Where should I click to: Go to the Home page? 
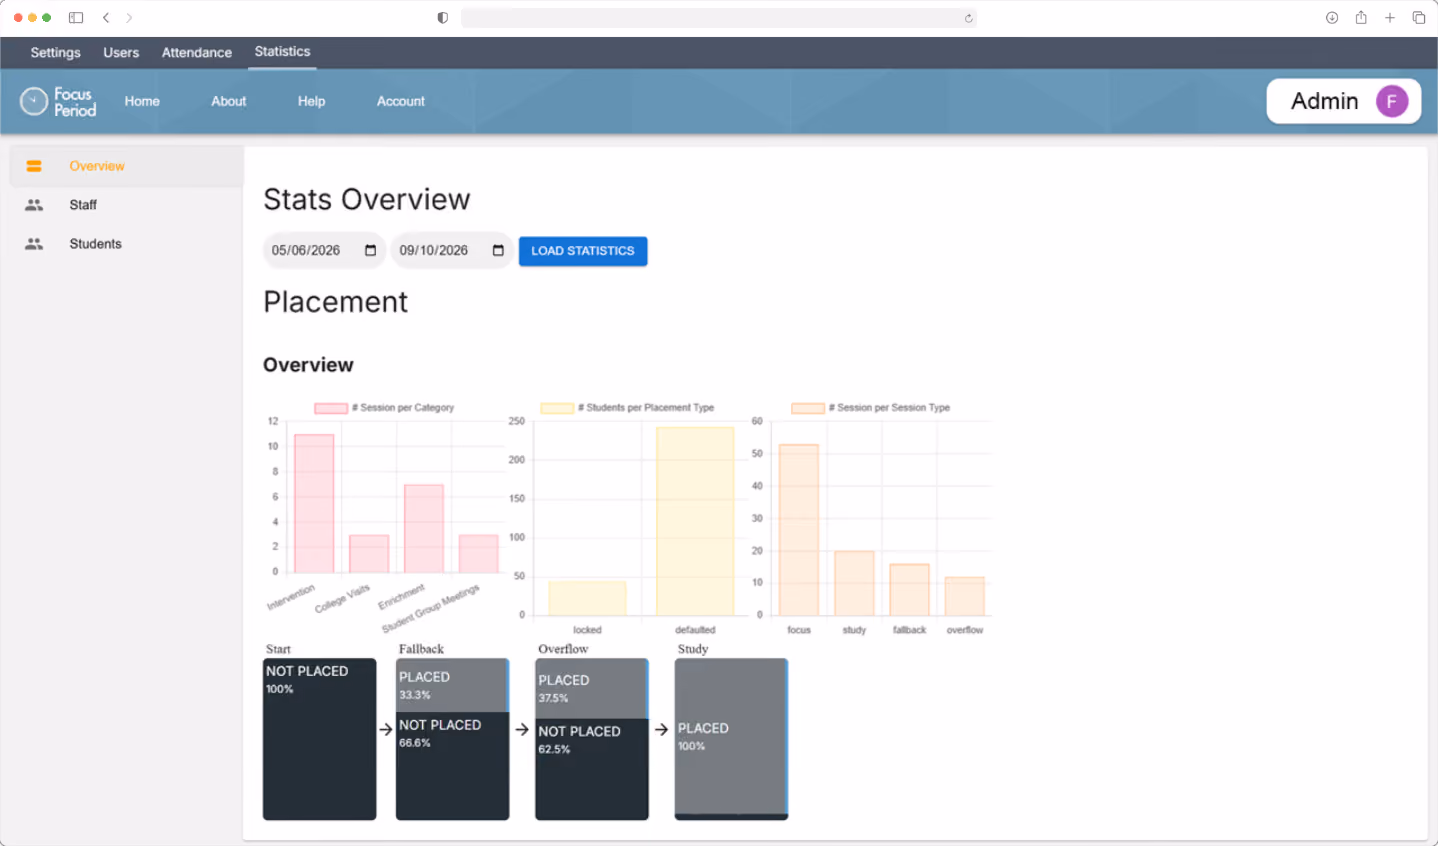(x=142, y=101)
